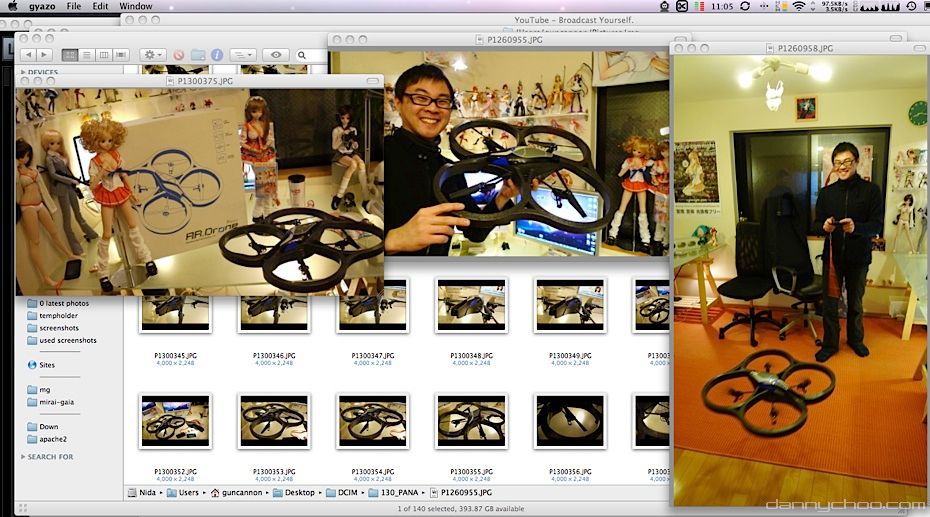Viewport: 930px width, 517px height.
Task: Switch Finder to Cover Flow view
Action: tap(121, 54)
